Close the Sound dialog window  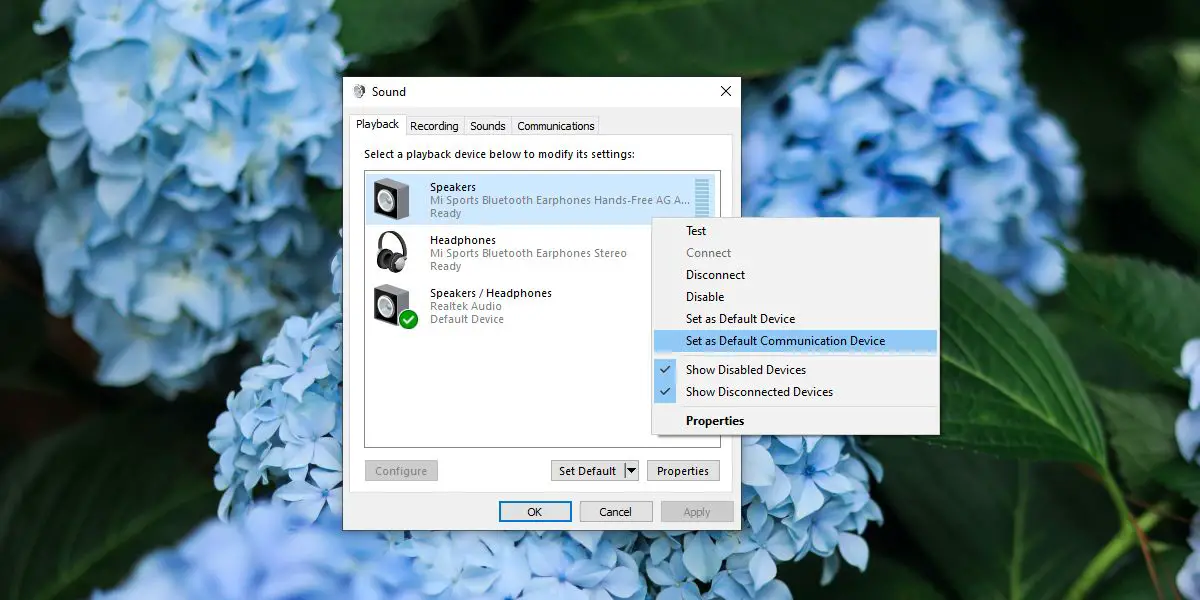(726, 91)
